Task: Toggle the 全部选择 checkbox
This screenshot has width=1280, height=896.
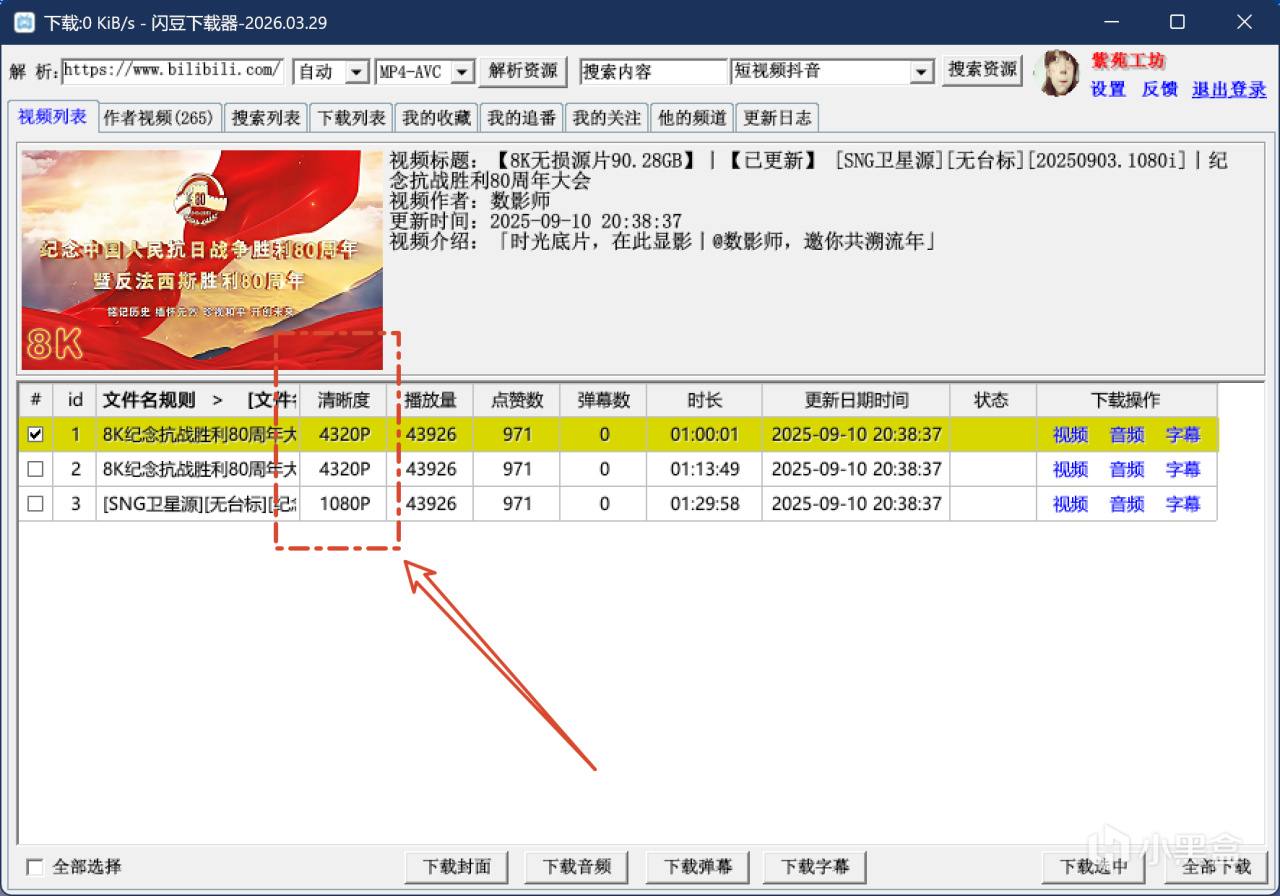Action: pyautogui.click(x=36, y=867)
